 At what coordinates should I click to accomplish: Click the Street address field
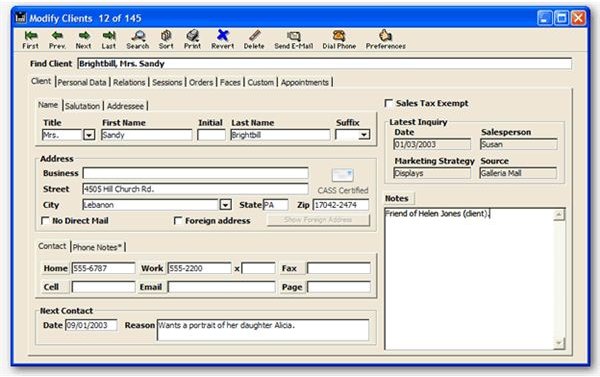coord(196,189)
